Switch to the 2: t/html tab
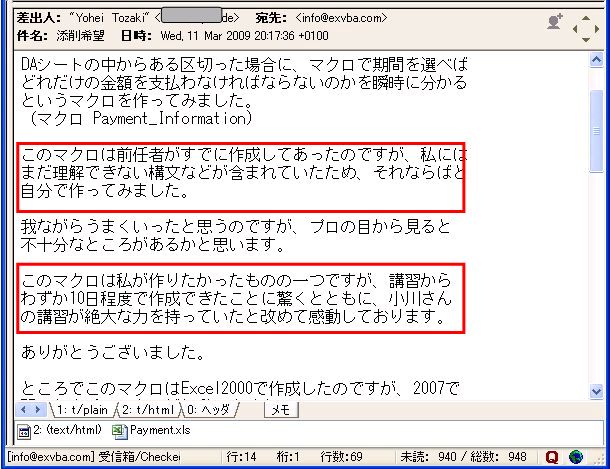 [148, 410]
